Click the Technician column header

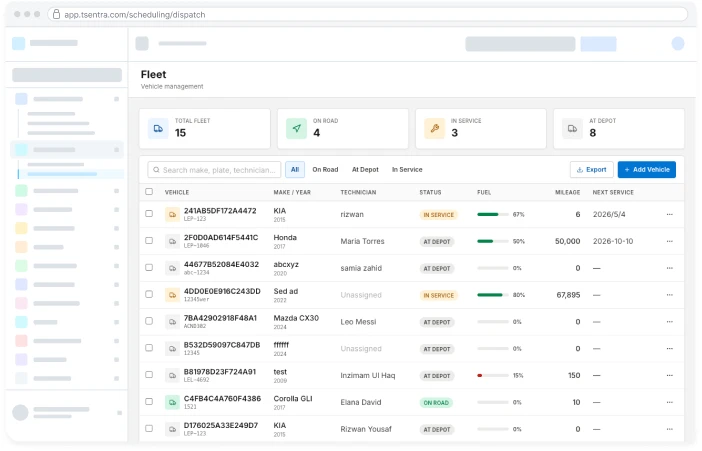(358, 193)
